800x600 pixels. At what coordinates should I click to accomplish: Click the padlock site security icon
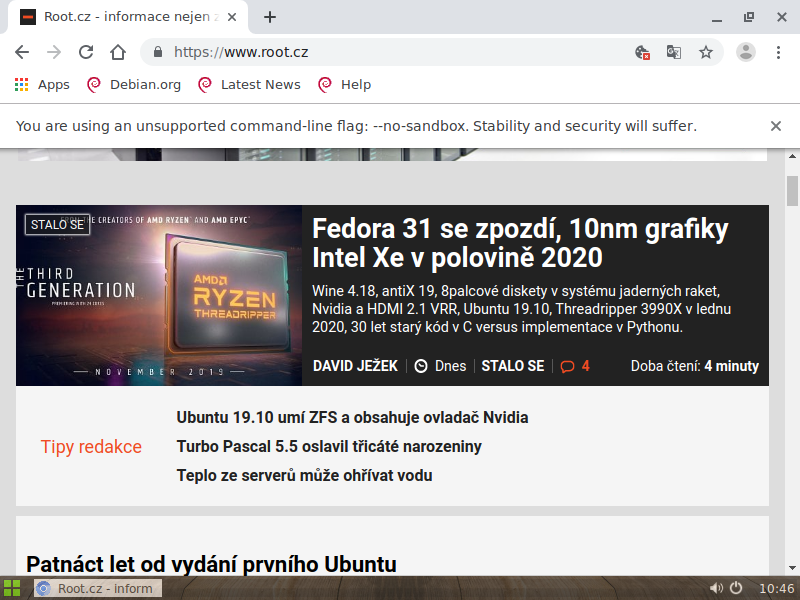[x=156, y=52]
